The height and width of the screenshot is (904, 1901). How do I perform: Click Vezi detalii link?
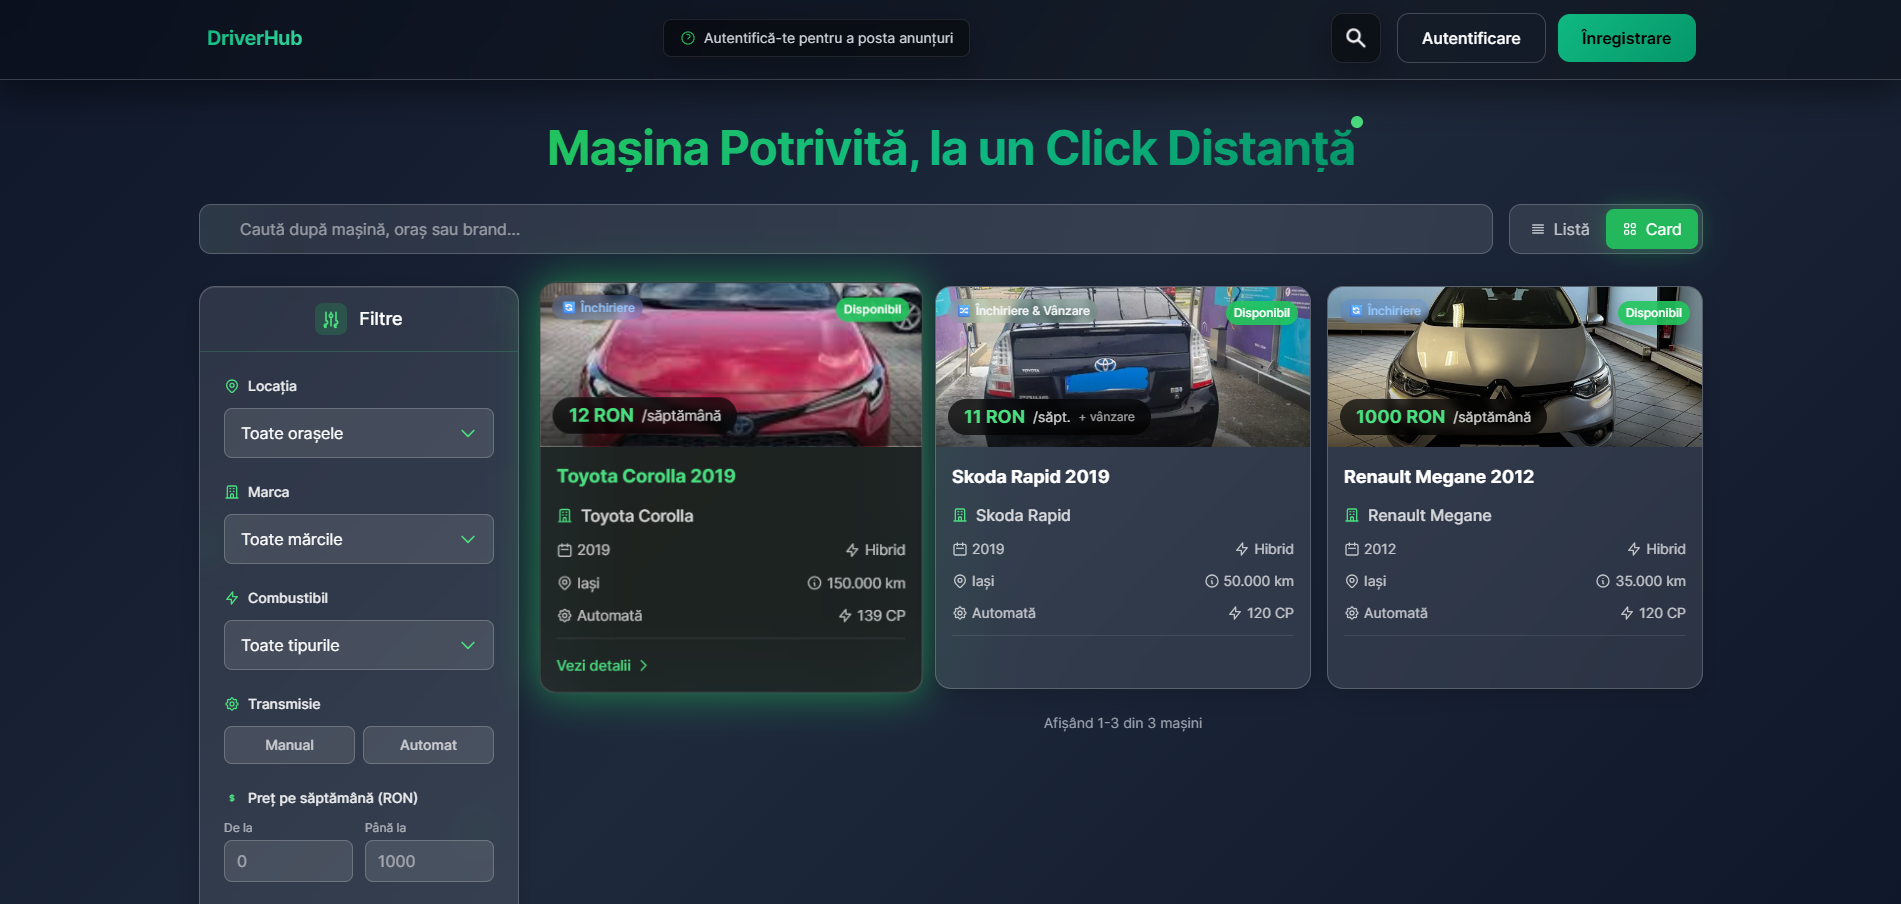coord(602,665)
